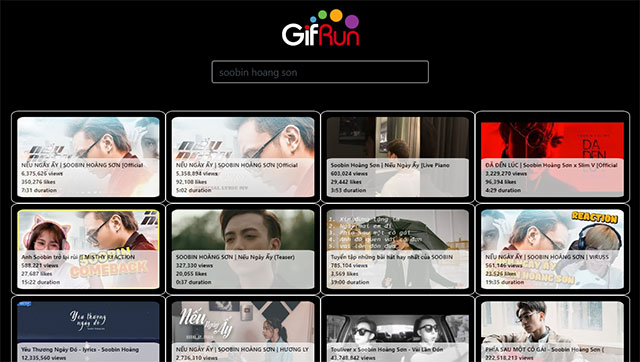Open the MISTHY REACTION video card
This screenshot has width=640, height=362.
click(x=88, y=249)
